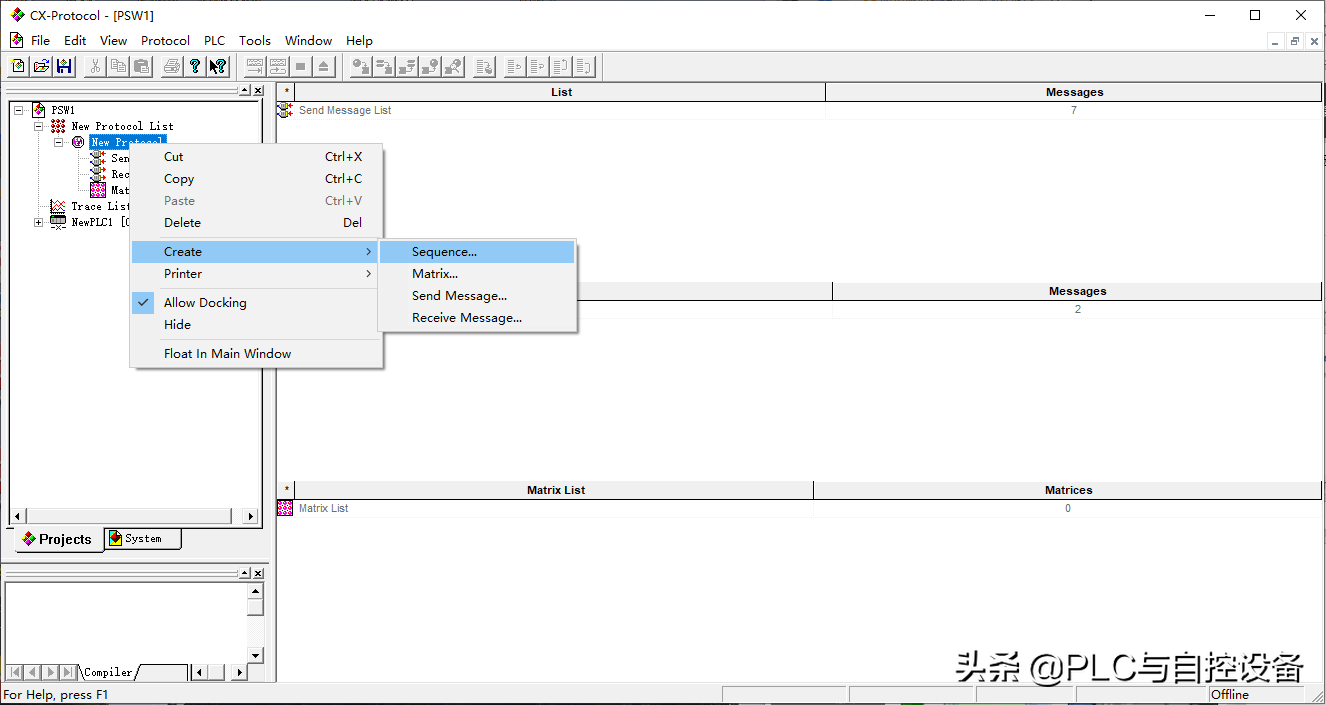Open the Window menu

tap(308, 41)
